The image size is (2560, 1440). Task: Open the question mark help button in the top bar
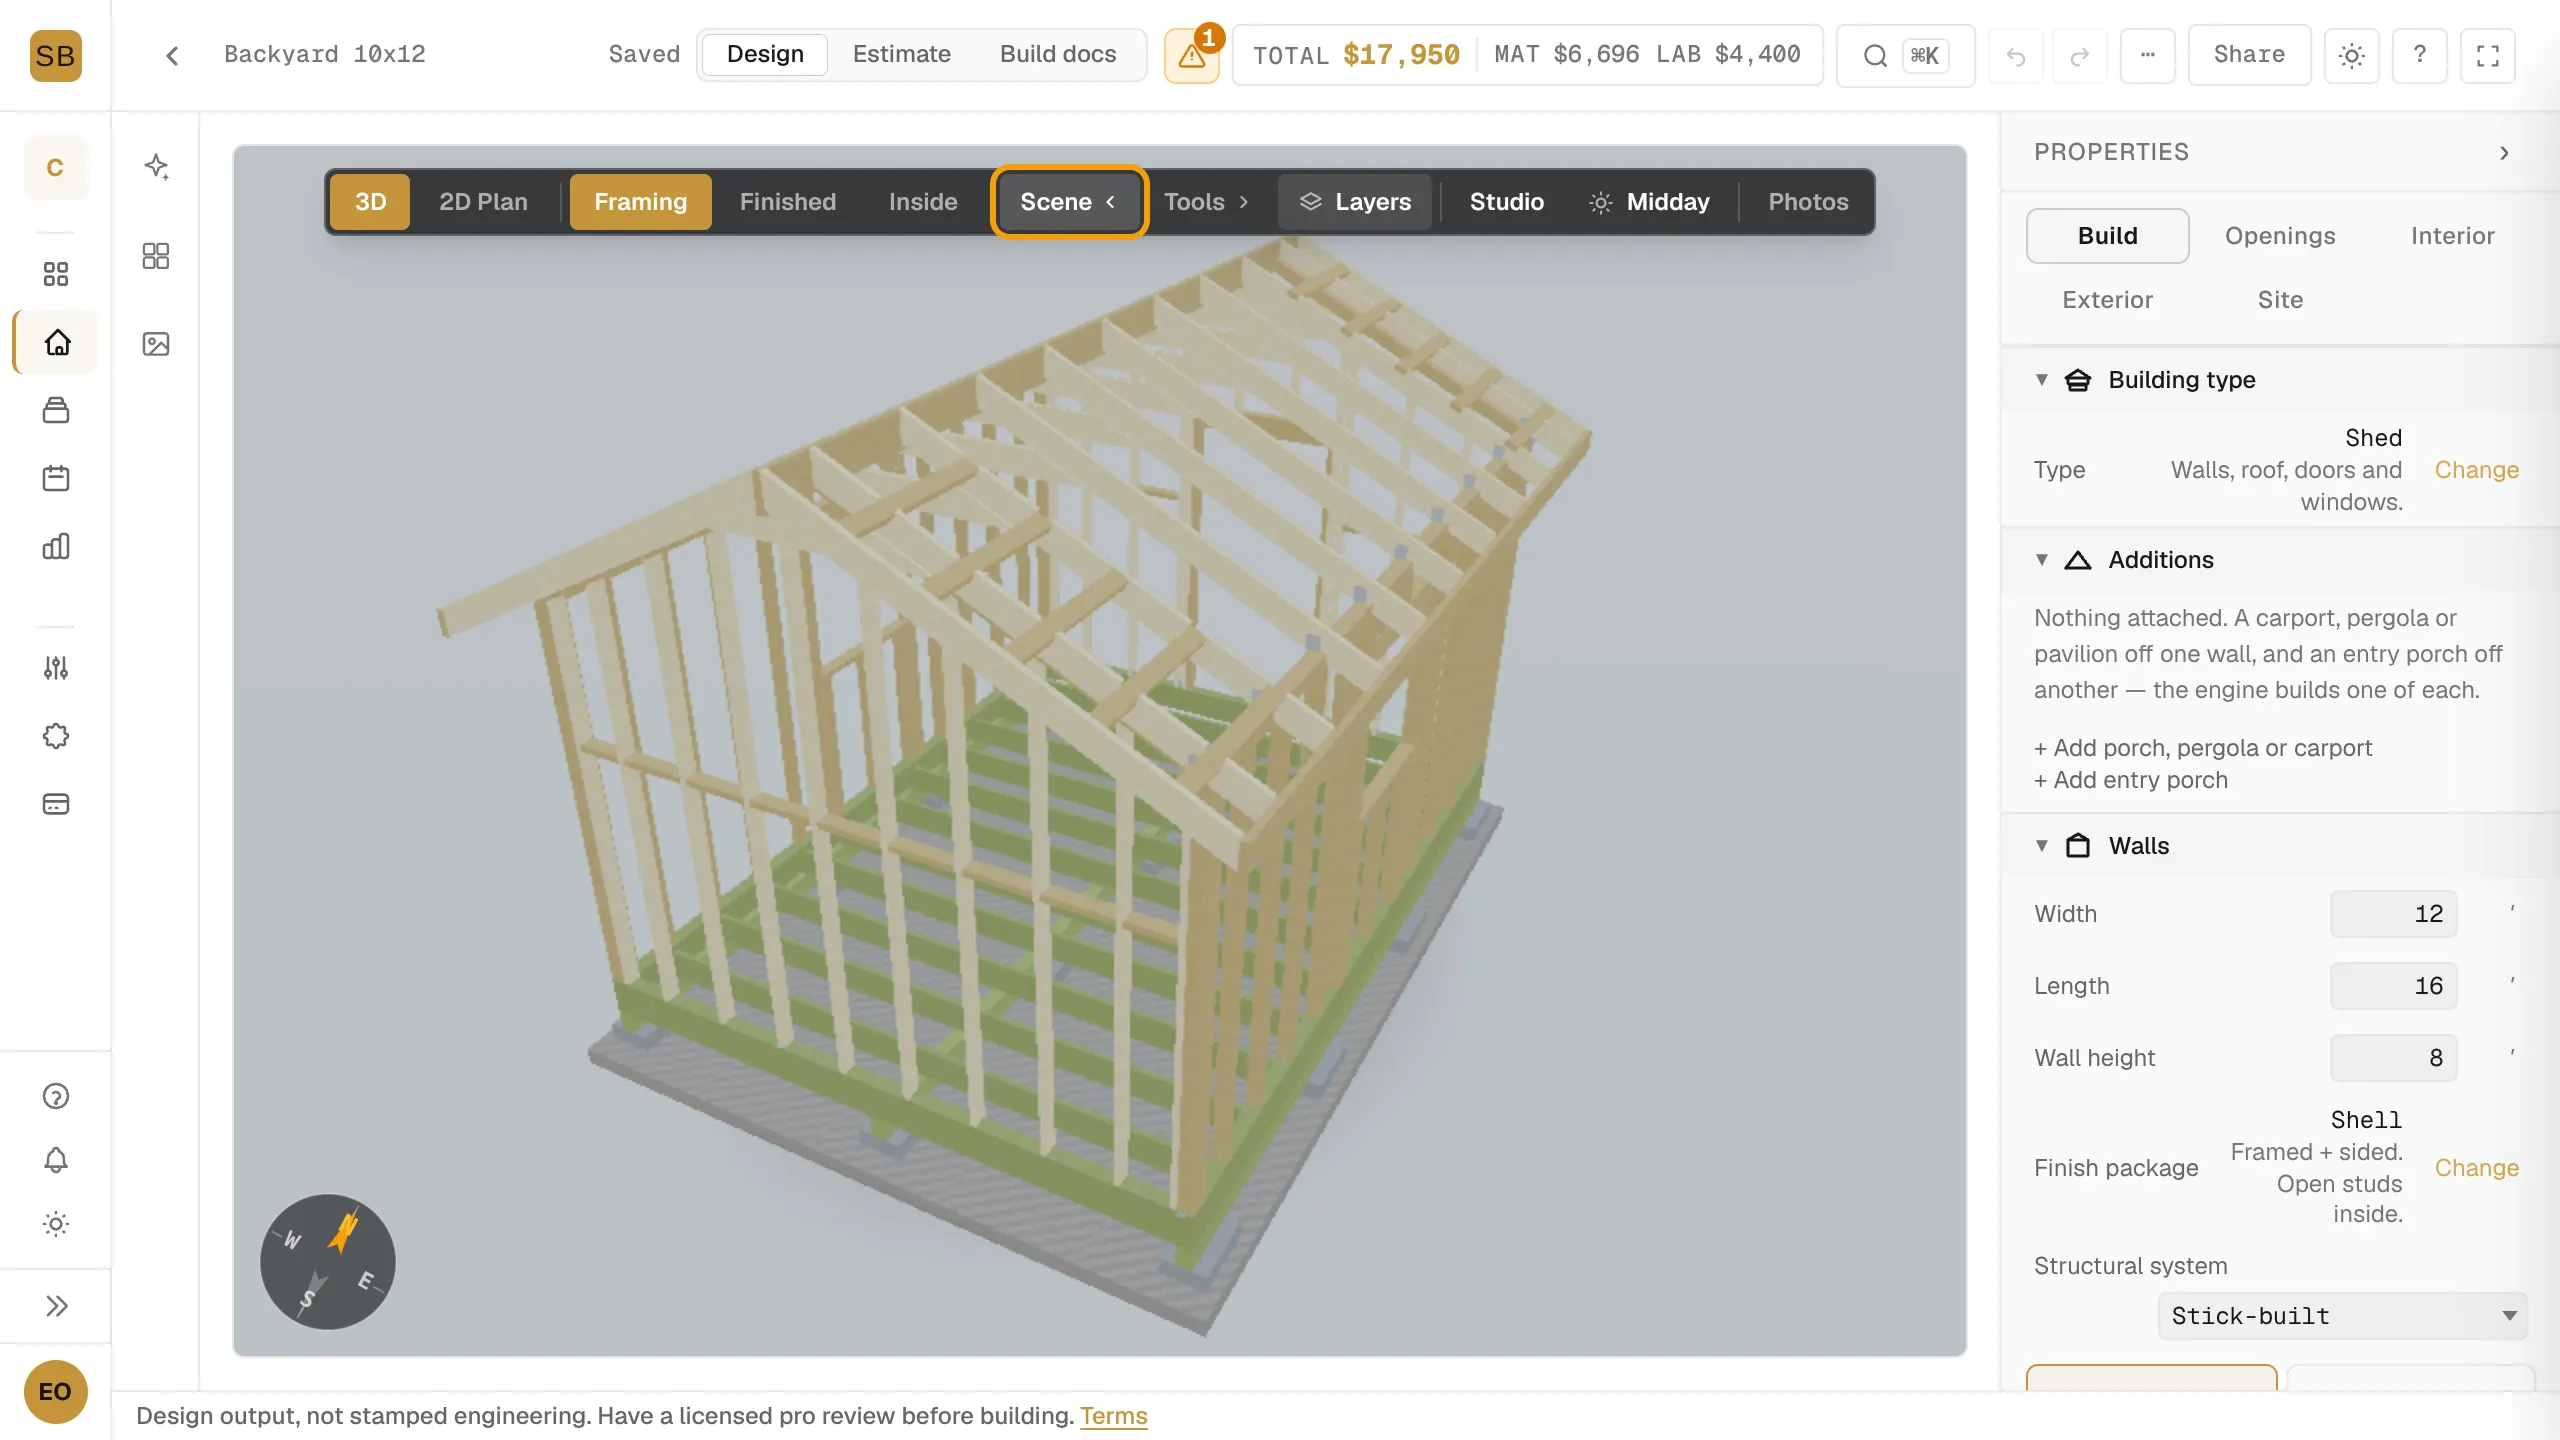point(2420,55)
